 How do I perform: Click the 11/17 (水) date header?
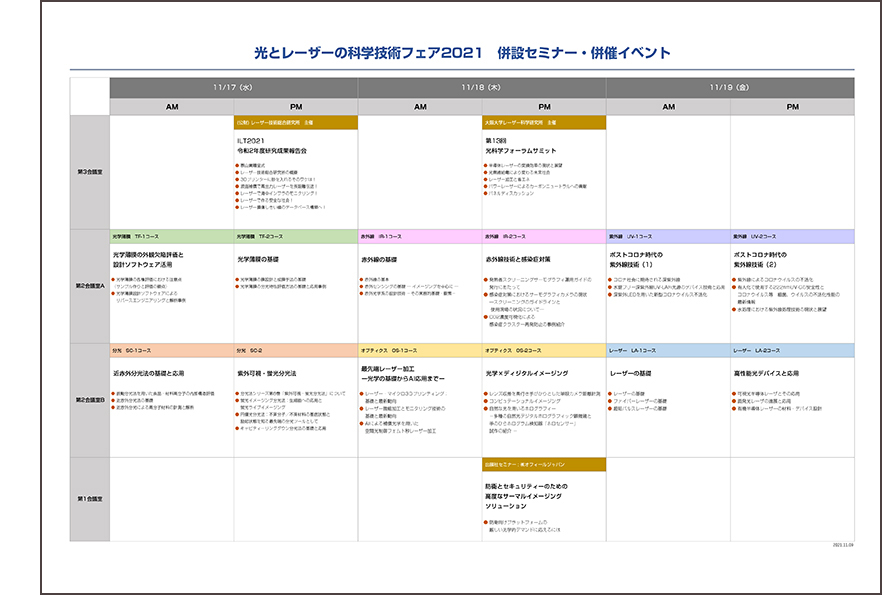233,87
